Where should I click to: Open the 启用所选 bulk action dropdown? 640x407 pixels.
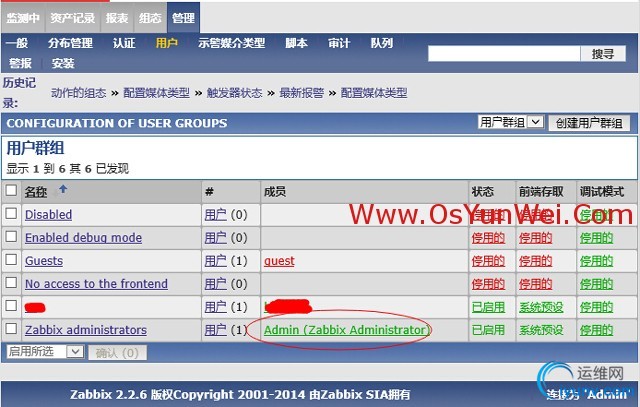(45, 351)
